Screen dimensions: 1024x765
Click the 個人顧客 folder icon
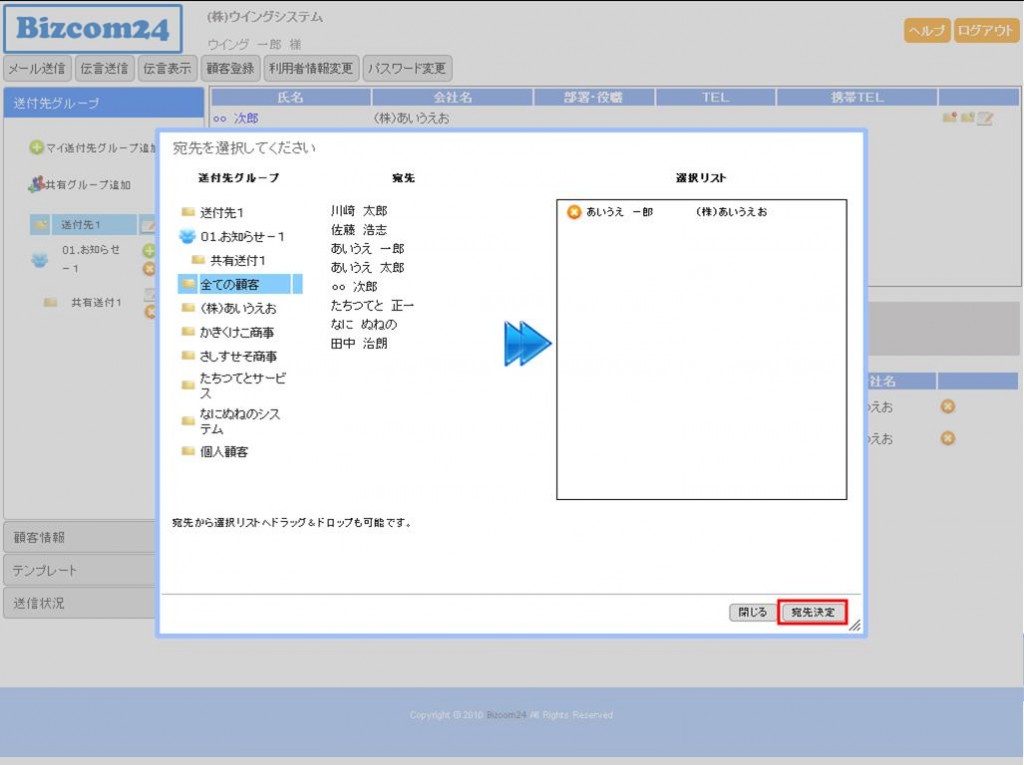[x=188, y=452]
